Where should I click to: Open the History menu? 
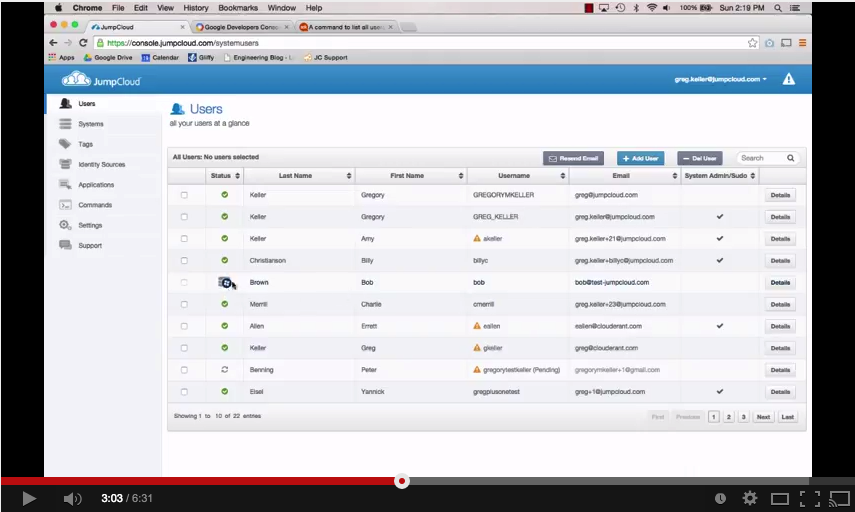tap(196, 8)
